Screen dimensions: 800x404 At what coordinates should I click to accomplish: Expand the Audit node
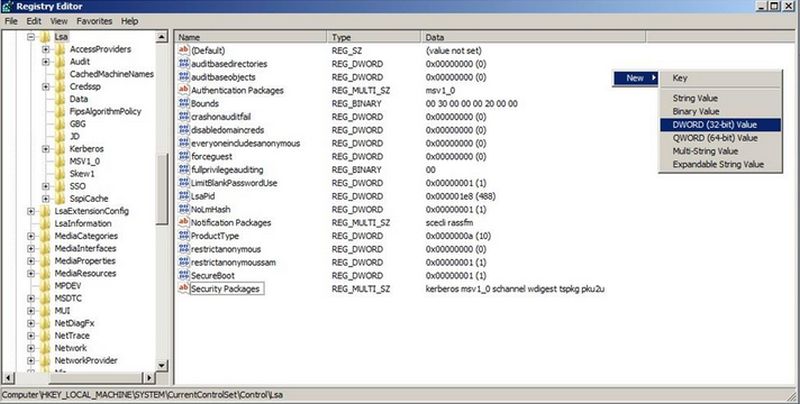click(46, 62)
